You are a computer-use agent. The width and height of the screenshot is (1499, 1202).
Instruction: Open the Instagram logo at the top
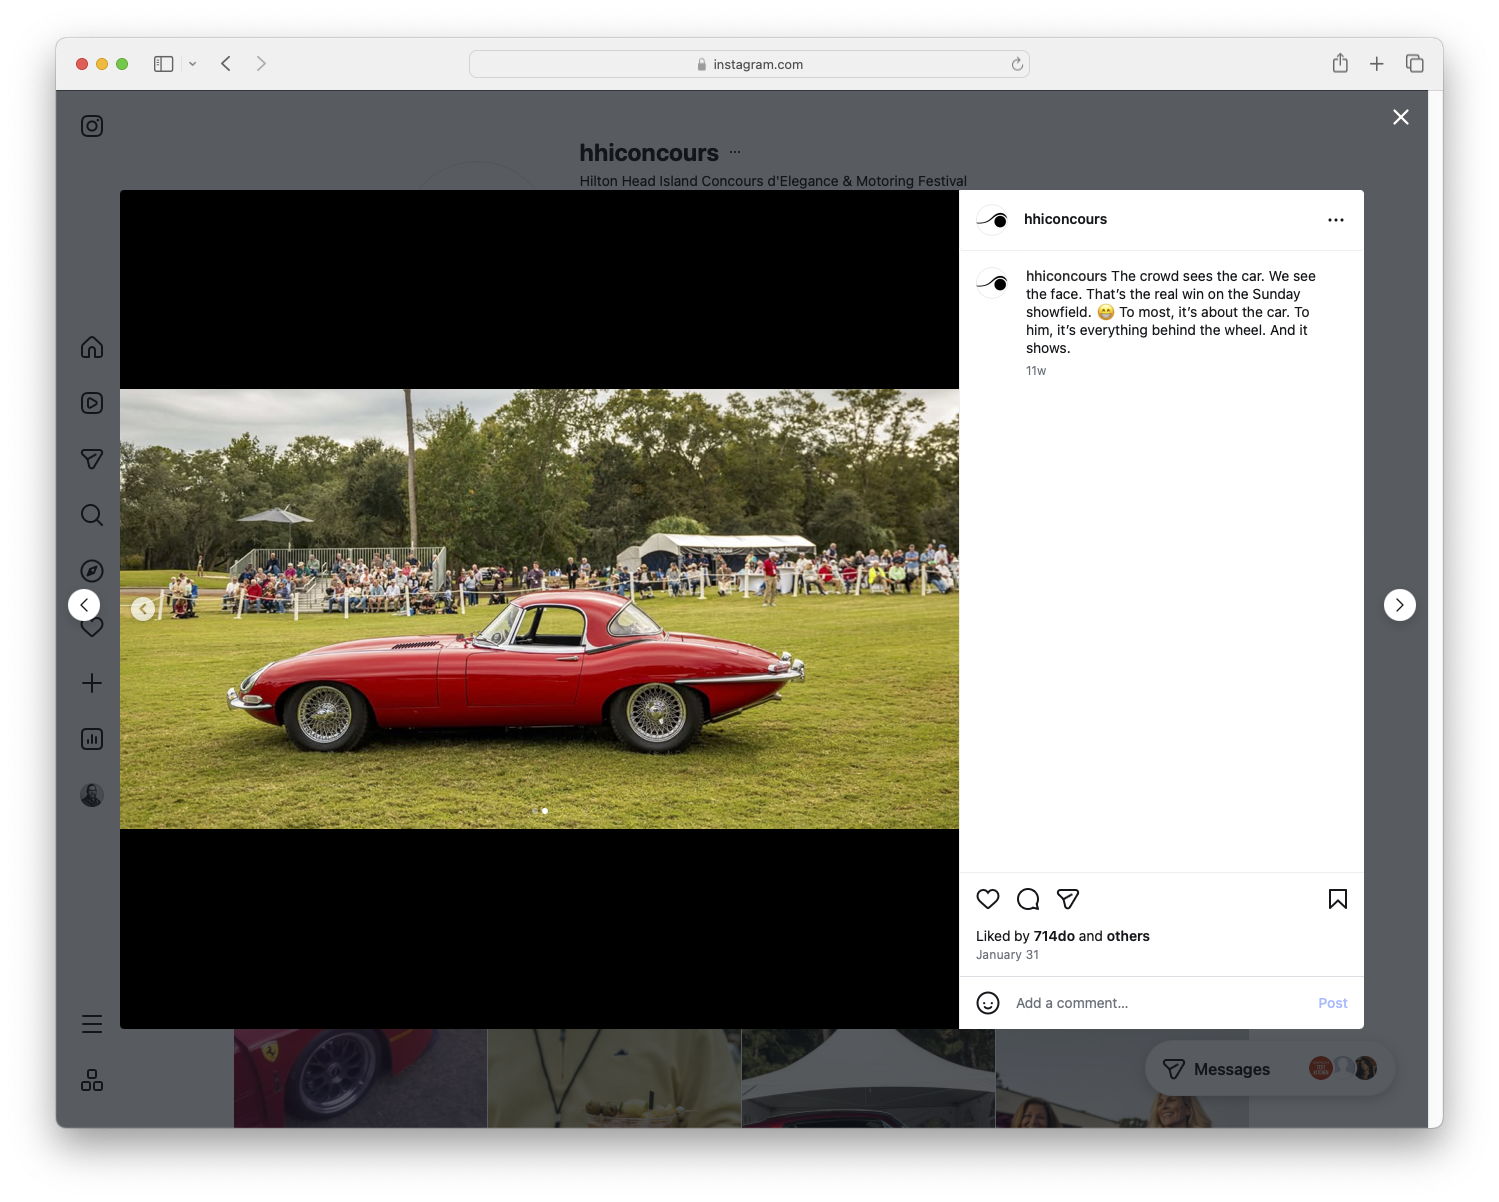point(91,126)
